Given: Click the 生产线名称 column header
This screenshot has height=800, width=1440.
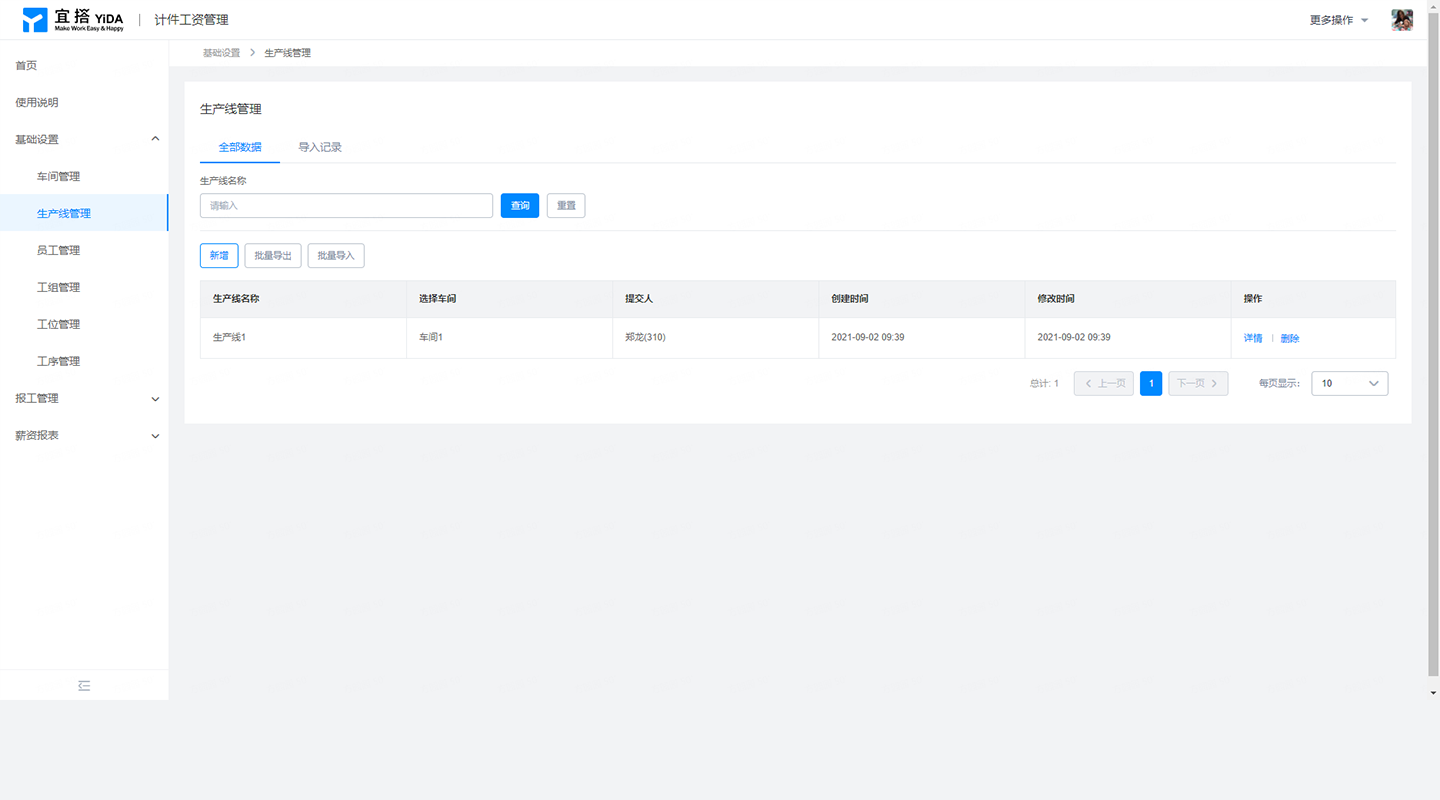Looking at the screenshot, I should coord(303,299).
